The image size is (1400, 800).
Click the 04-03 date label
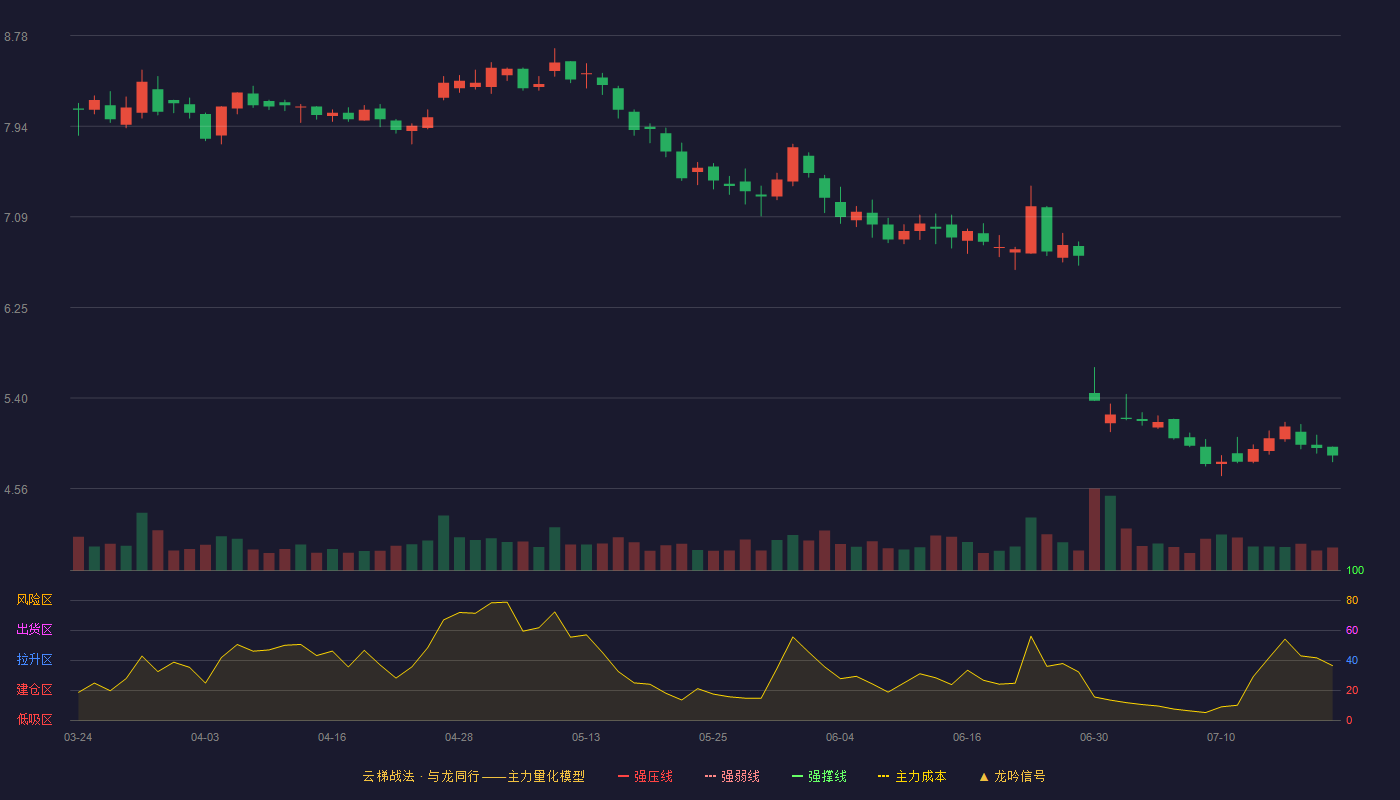tap(205, 737)
